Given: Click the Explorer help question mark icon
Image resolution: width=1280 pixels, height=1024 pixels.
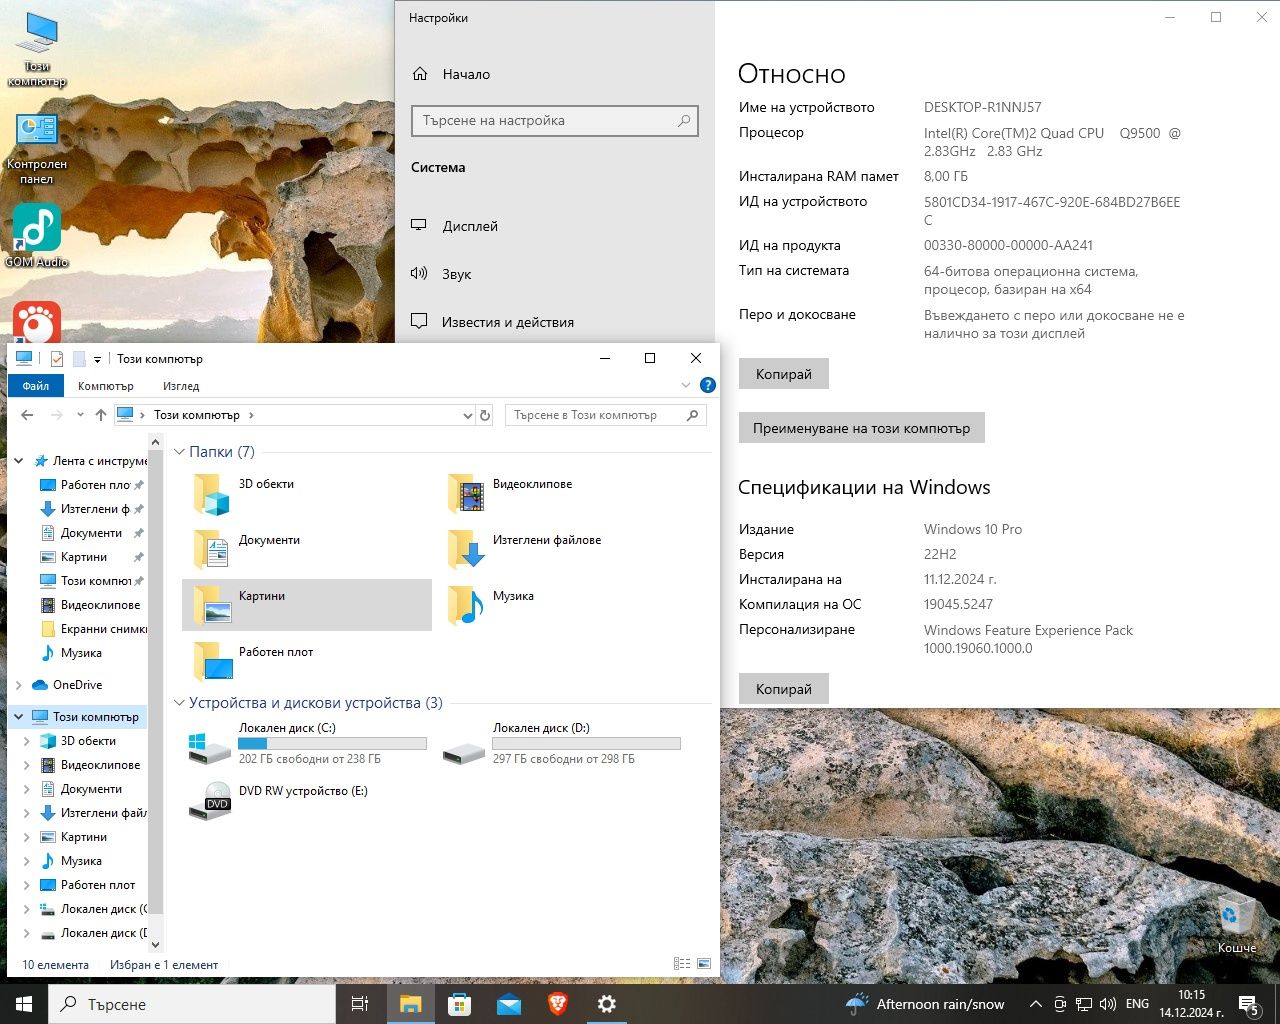Looking at the screenshot, I should pos(708,385).
